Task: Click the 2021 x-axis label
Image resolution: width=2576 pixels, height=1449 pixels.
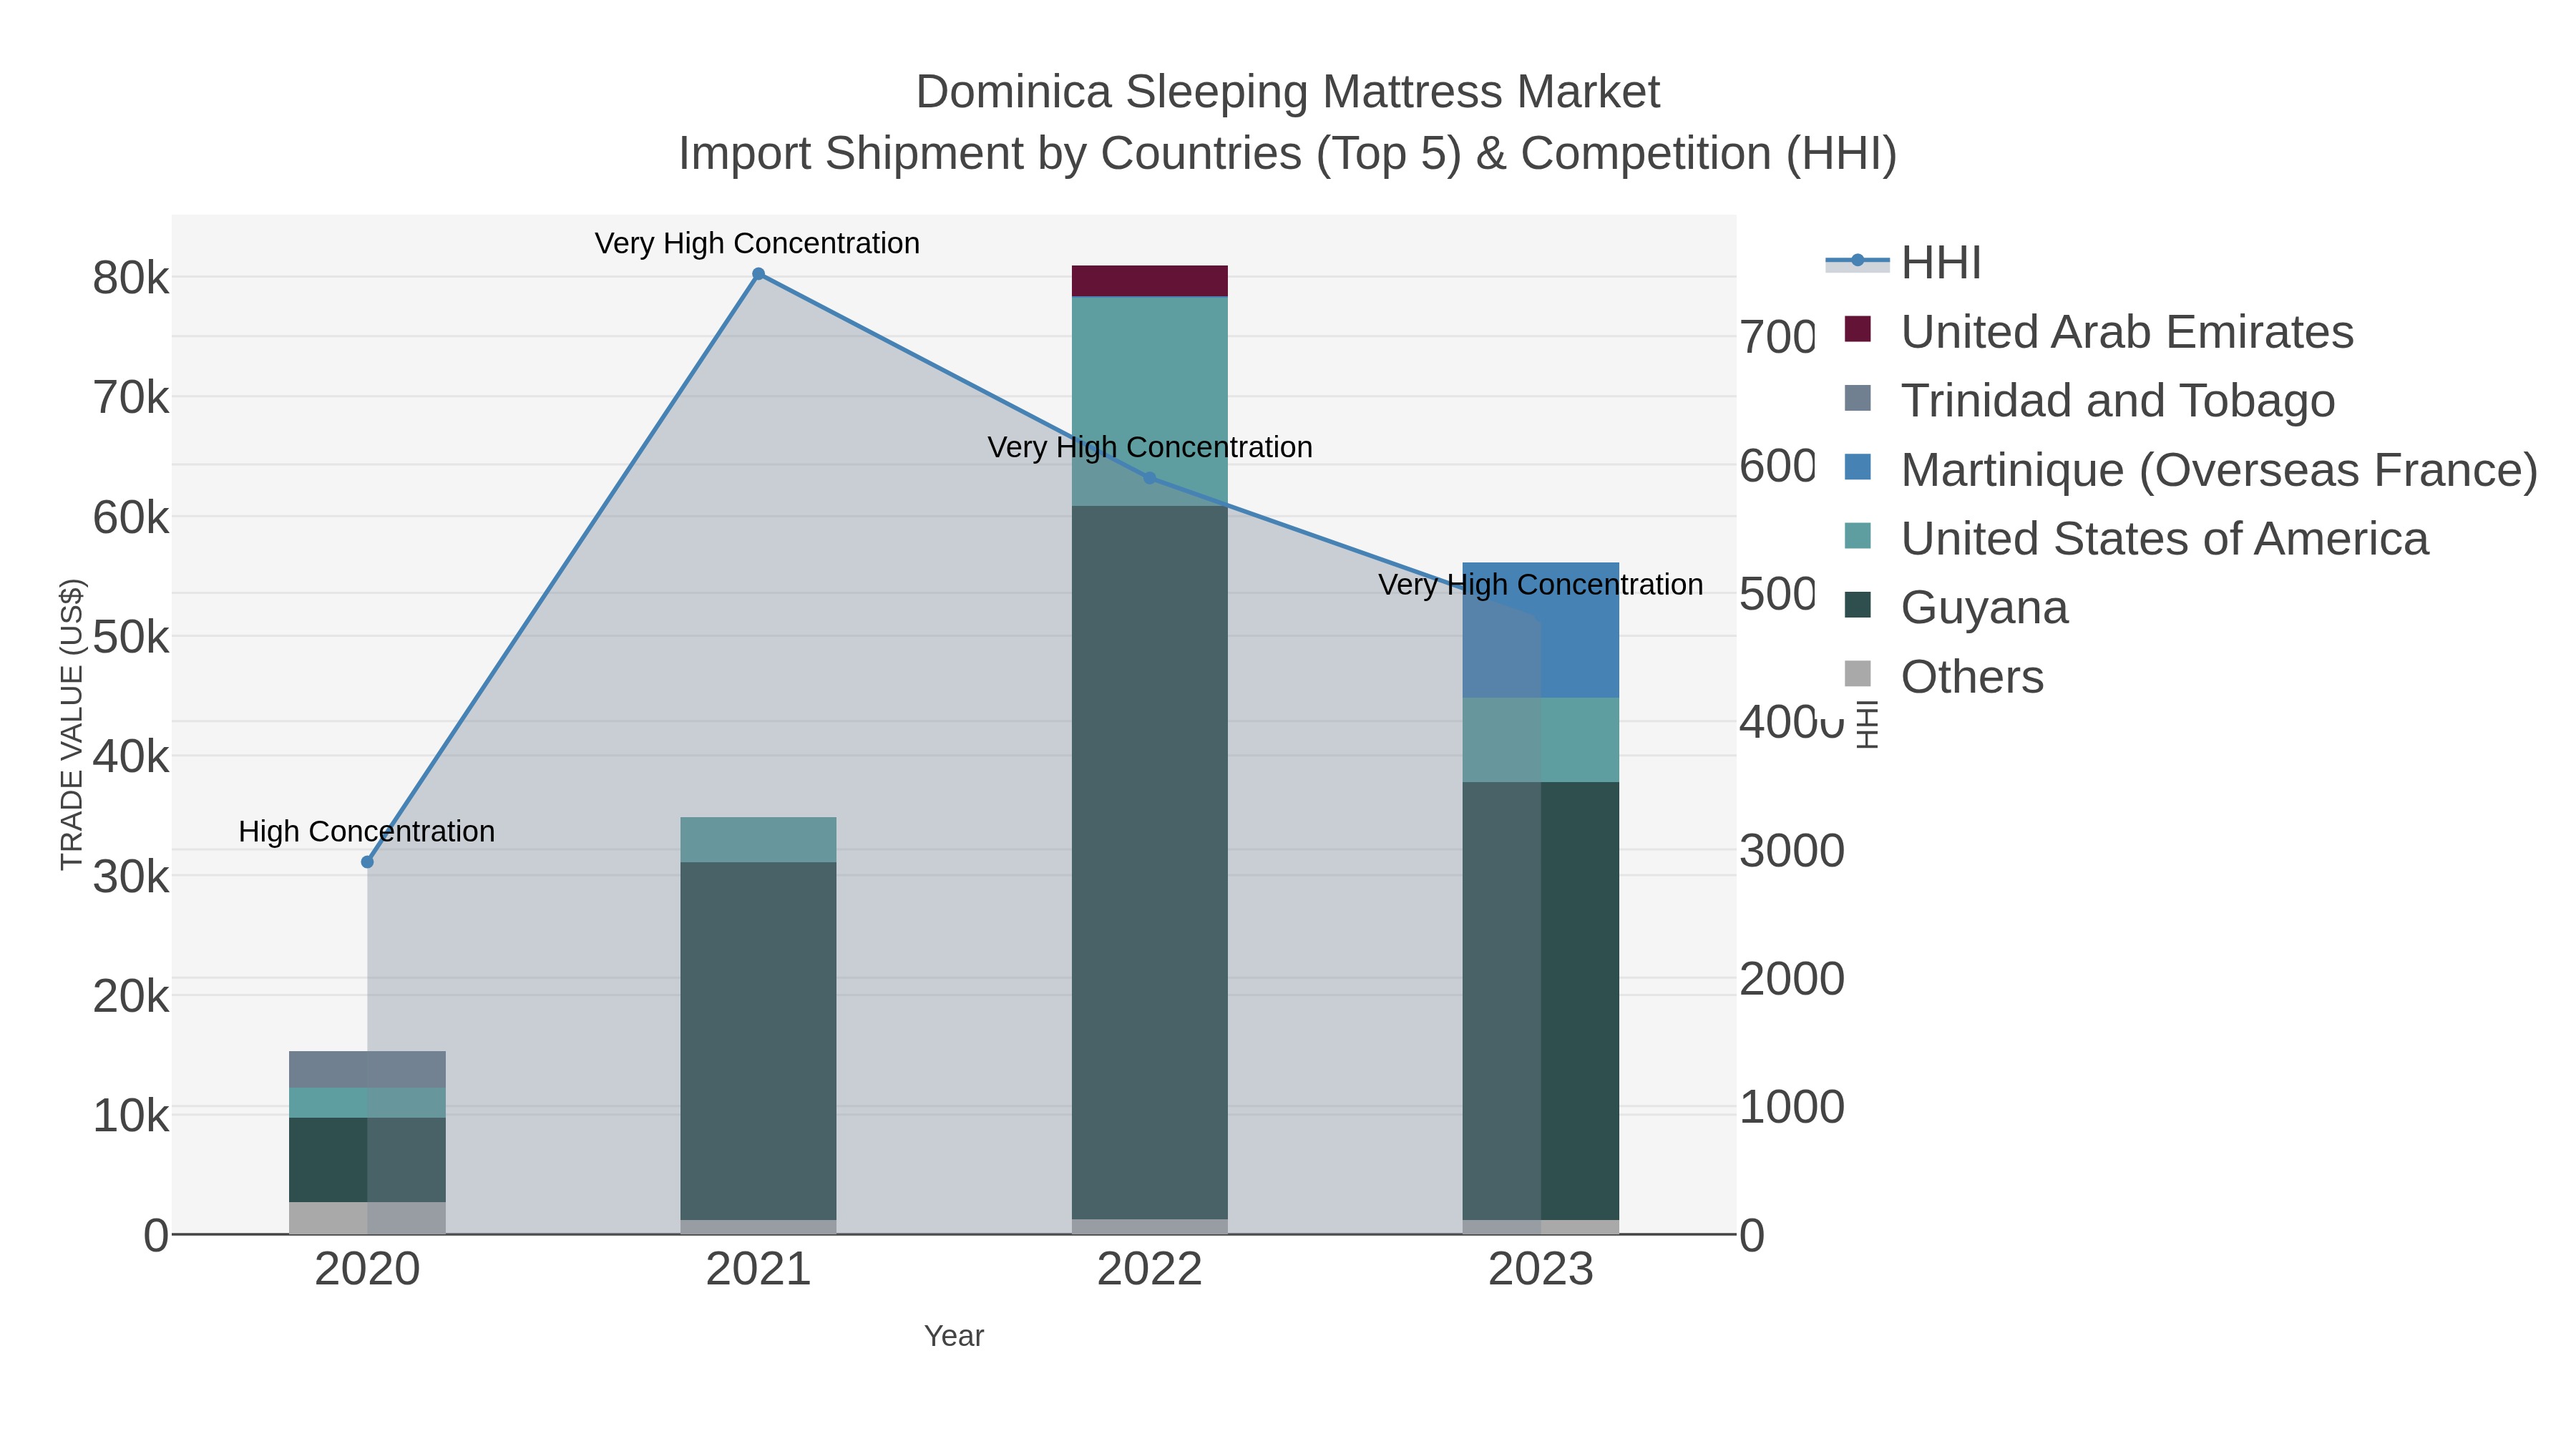Action: click(x=758, y=1270)
